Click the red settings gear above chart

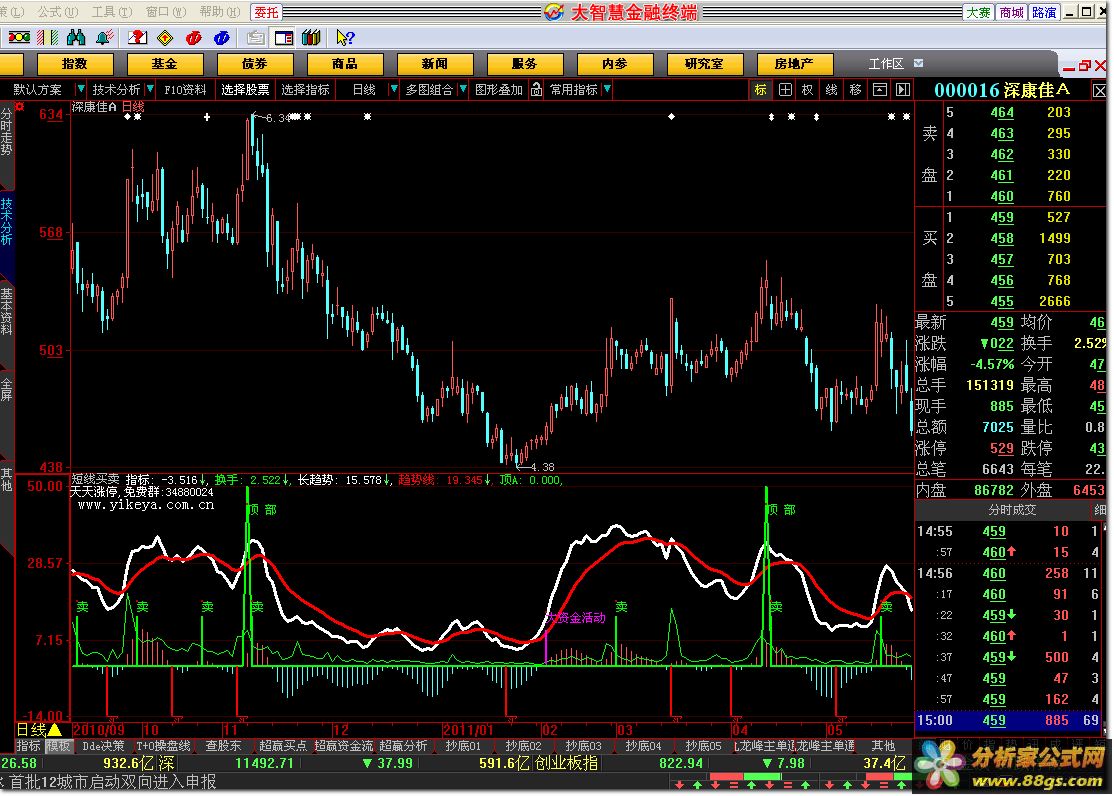point(20,107)
